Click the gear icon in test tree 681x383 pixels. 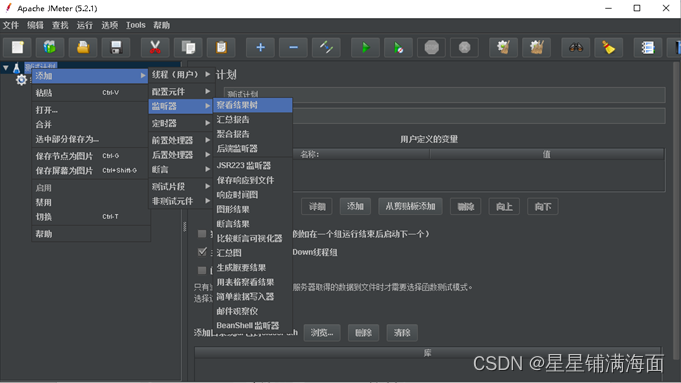coord(21,80)
